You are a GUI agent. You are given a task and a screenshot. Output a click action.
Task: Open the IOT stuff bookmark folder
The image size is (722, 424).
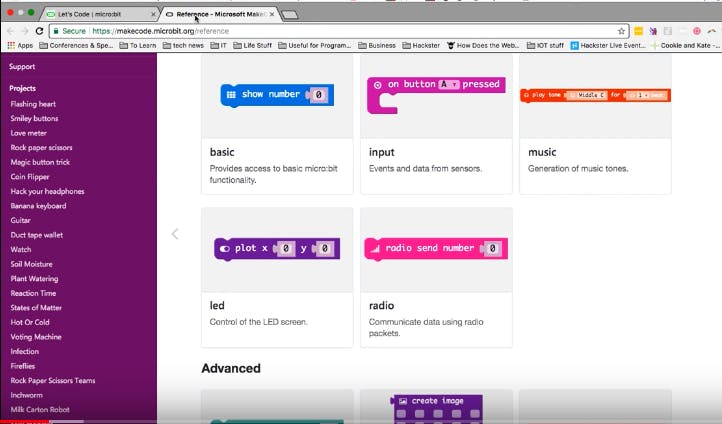point(545,45)
